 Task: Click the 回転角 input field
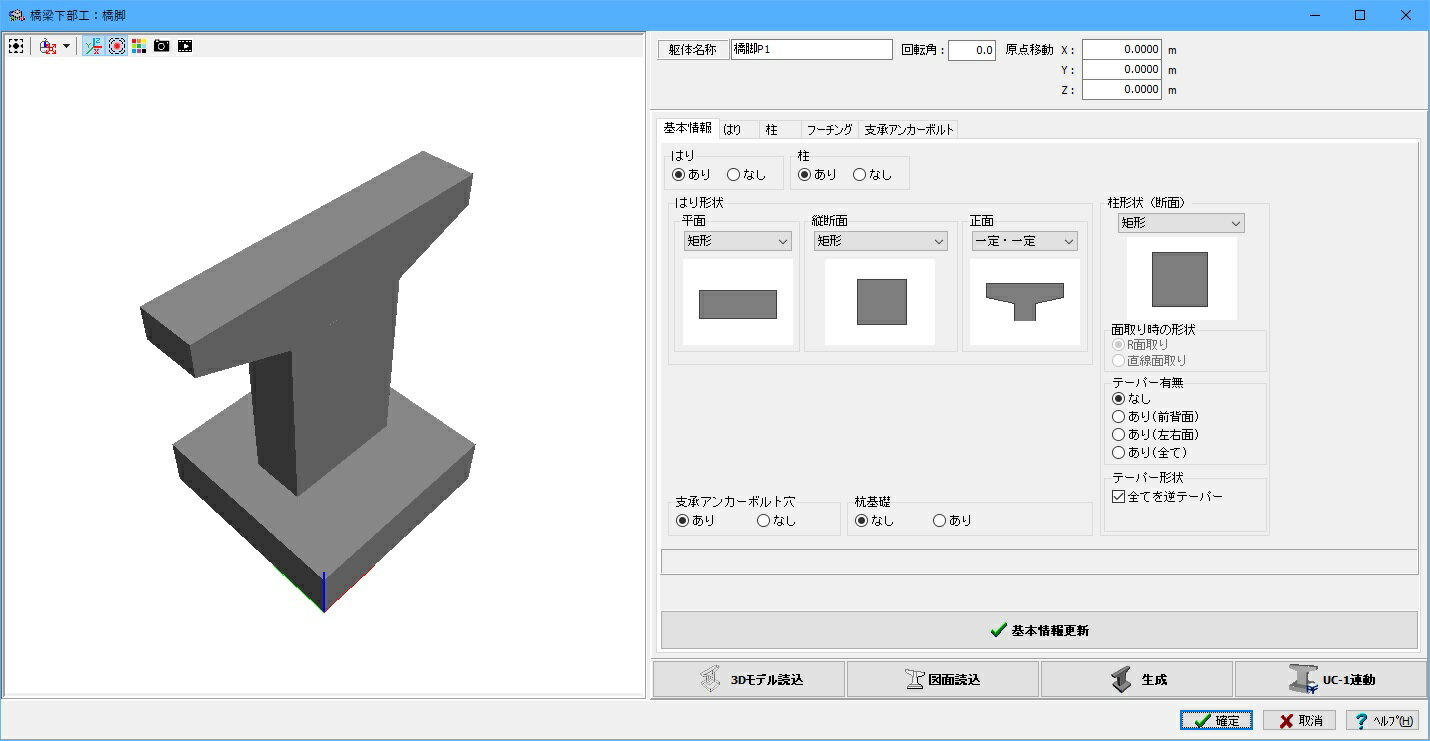click(972, 50)
